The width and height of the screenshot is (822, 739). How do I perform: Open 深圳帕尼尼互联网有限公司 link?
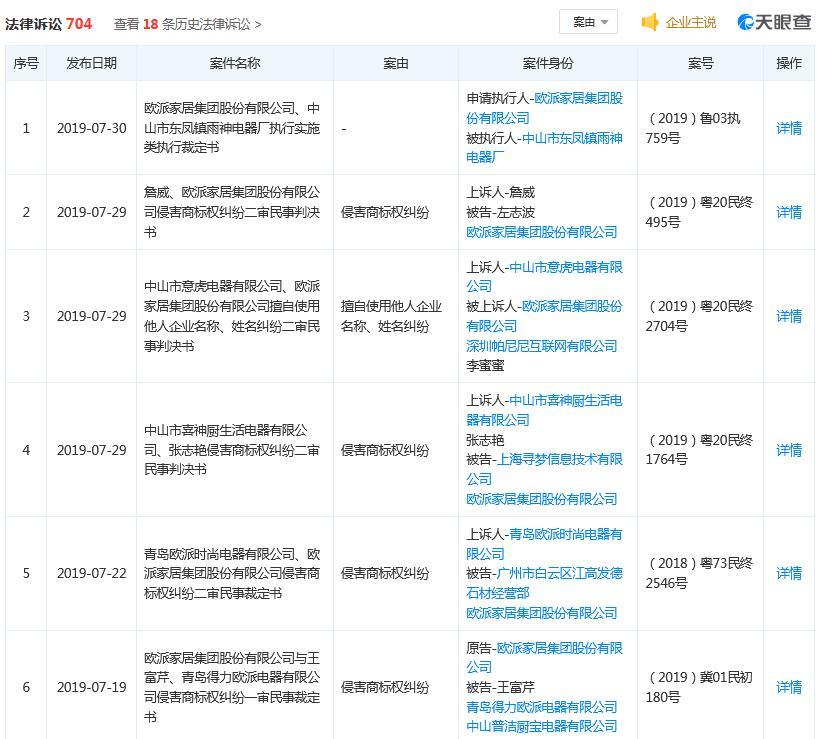(x=542, y=346)
